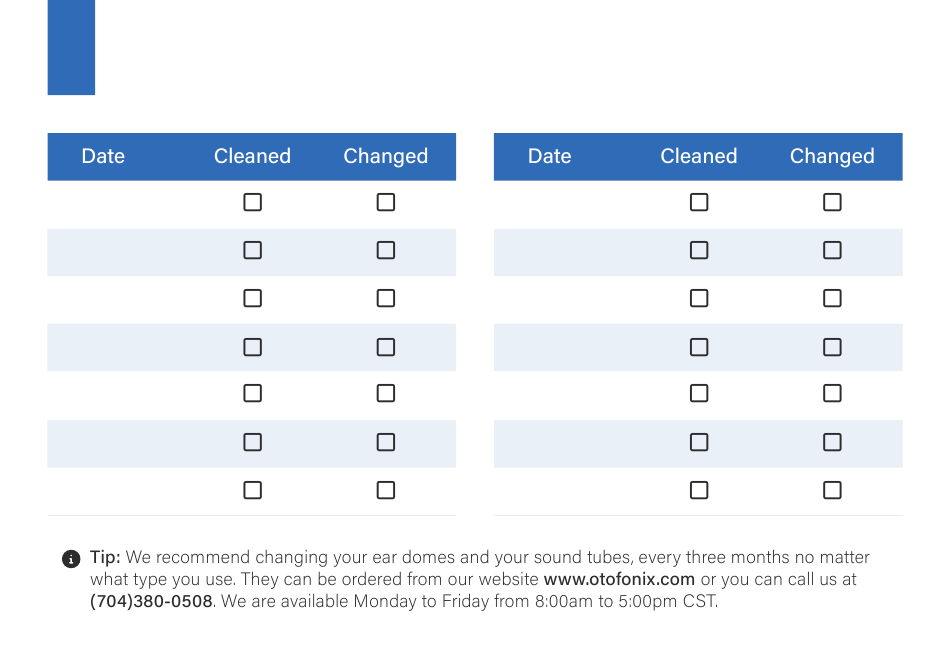Select the right table Changed header
950x665 pixels.
click(x=832, y=156)
